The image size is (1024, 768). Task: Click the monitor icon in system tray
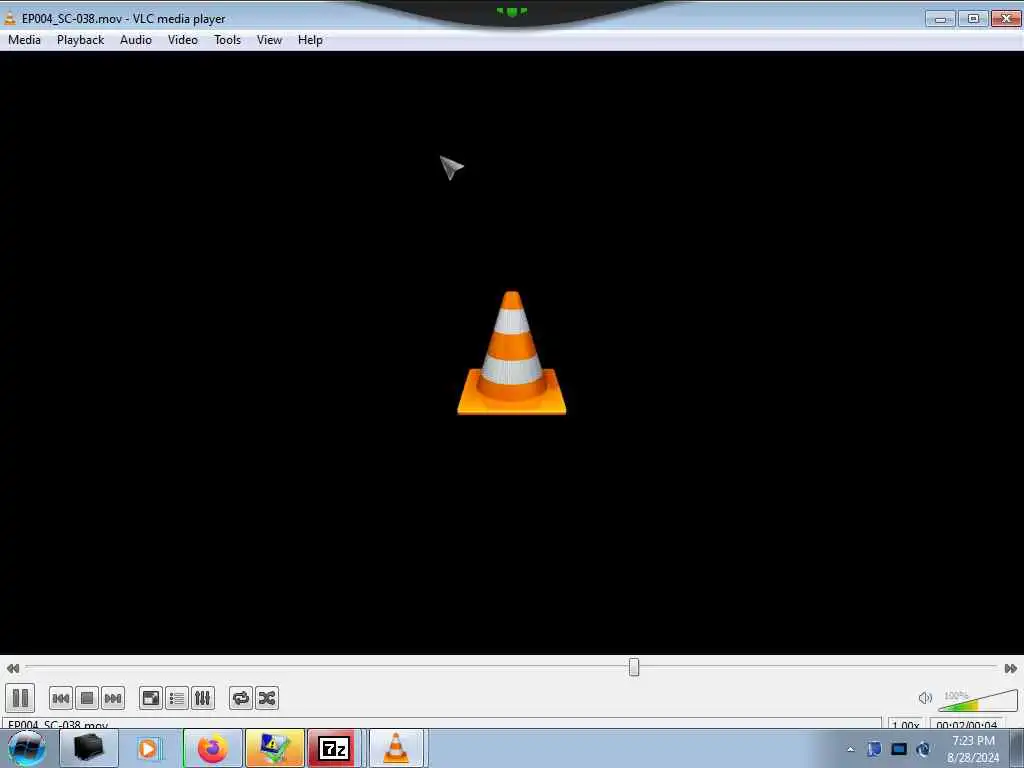click(899, 749)
